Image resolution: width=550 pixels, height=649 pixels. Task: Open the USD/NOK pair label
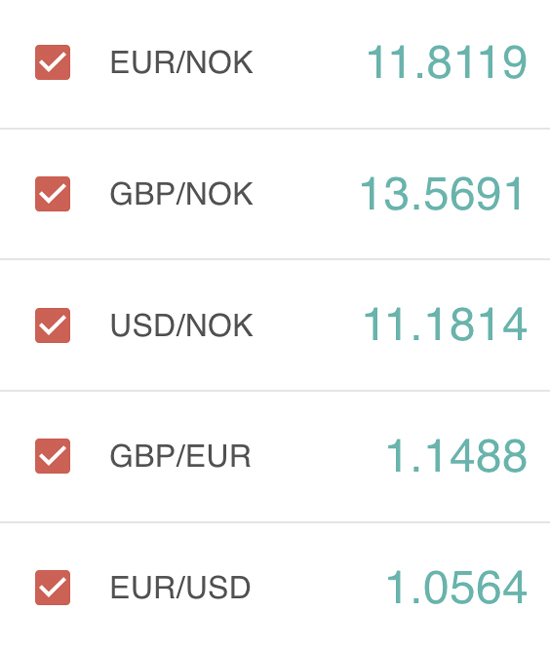click(x=181, y=325)
